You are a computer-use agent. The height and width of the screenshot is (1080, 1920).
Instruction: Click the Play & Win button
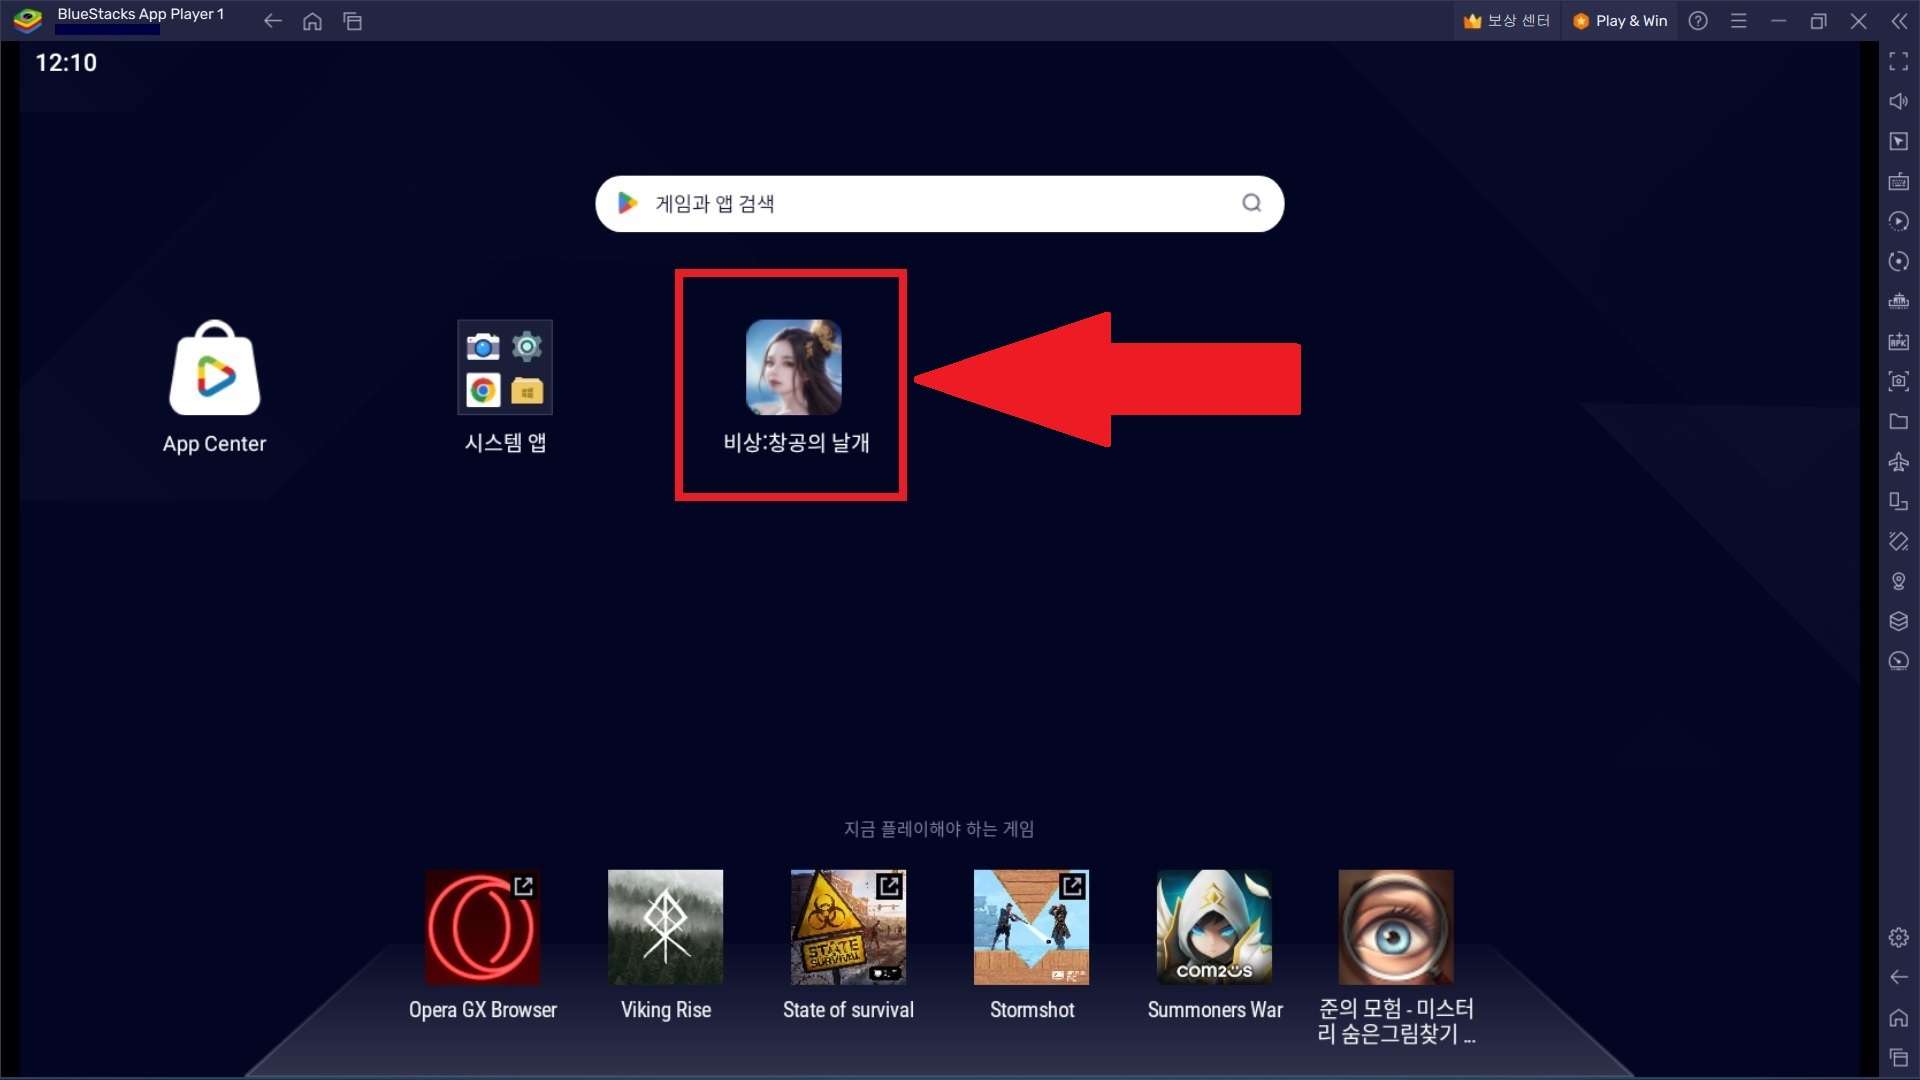tap(1620, 21)
